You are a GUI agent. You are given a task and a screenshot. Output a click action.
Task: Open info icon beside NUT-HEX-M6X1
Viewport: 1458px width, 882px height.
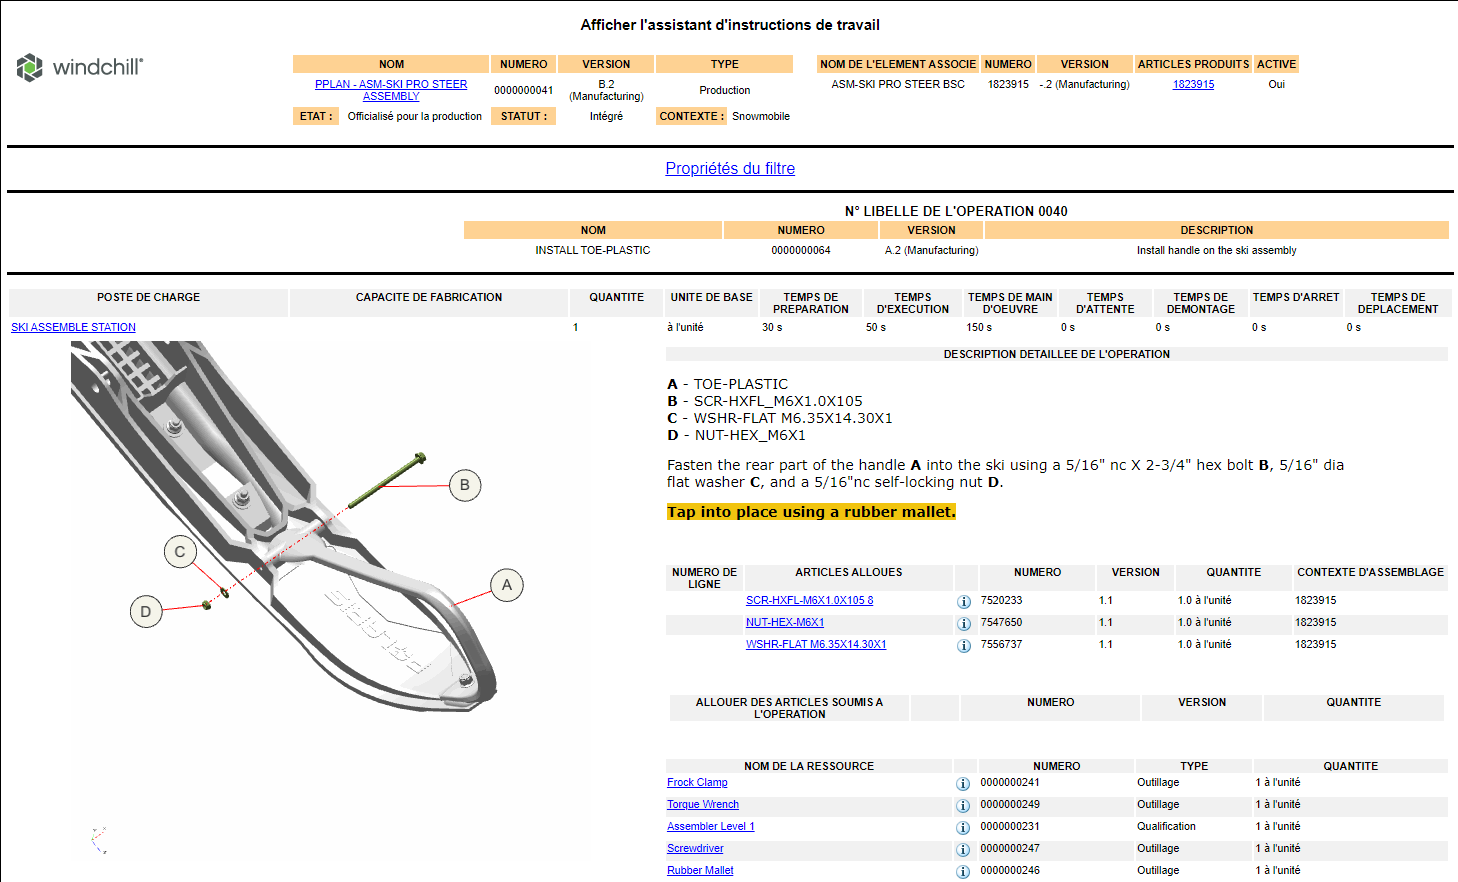(x=963, y=623)
